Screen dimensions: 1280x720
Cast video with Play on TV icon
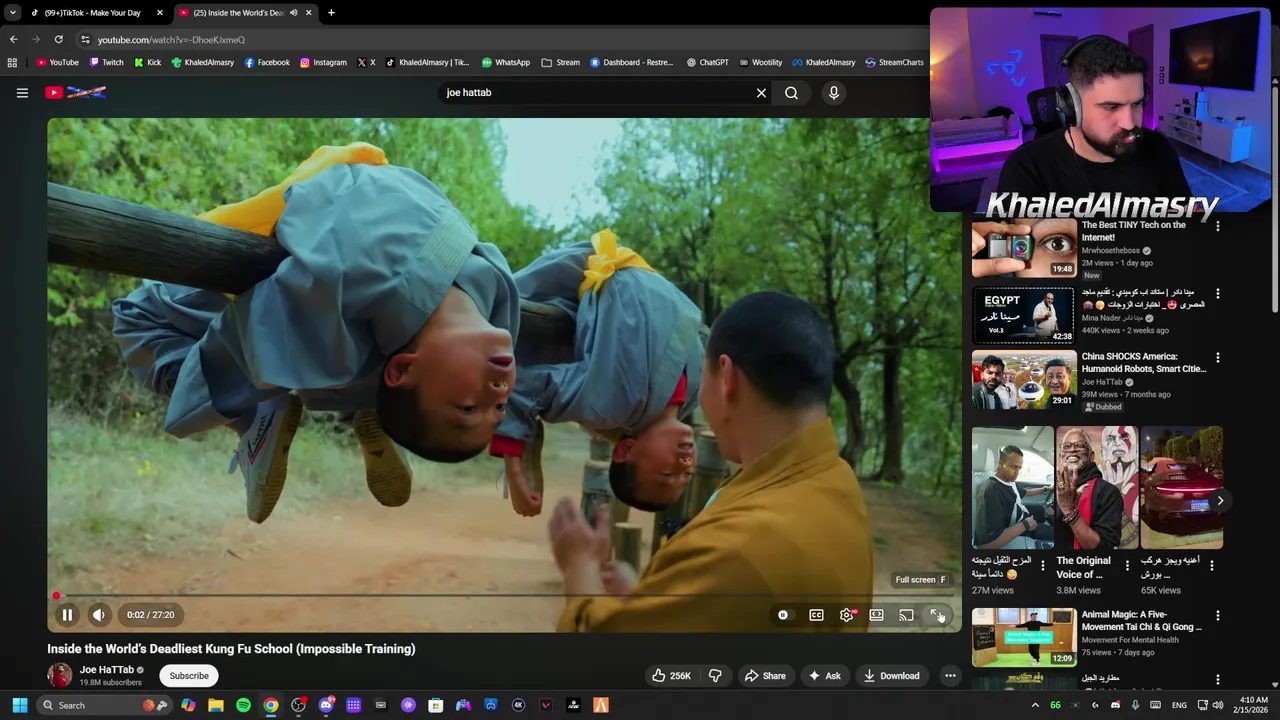(906, 615)
